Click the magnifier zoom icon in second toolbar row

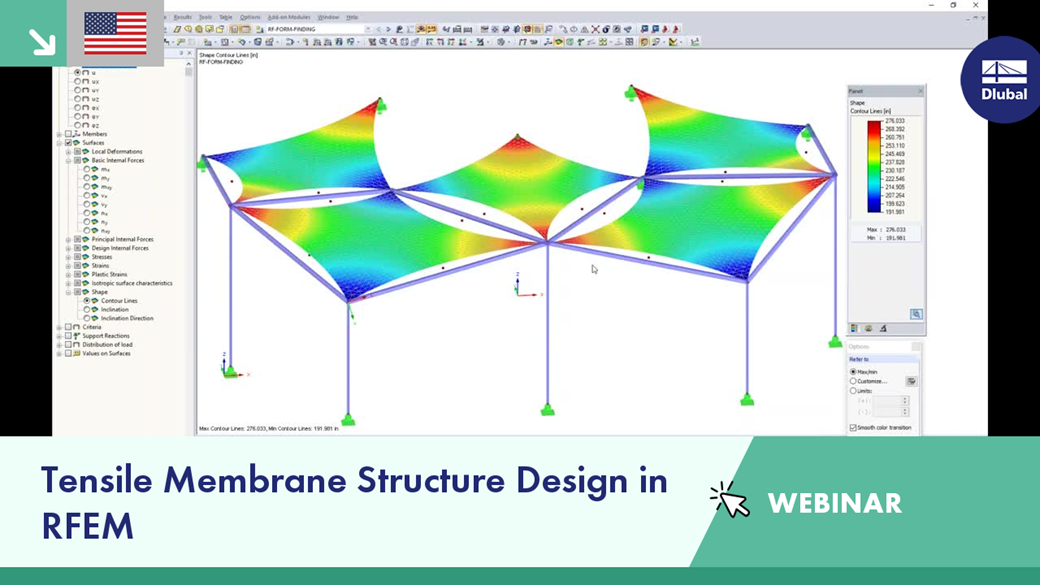pos(383,42)
